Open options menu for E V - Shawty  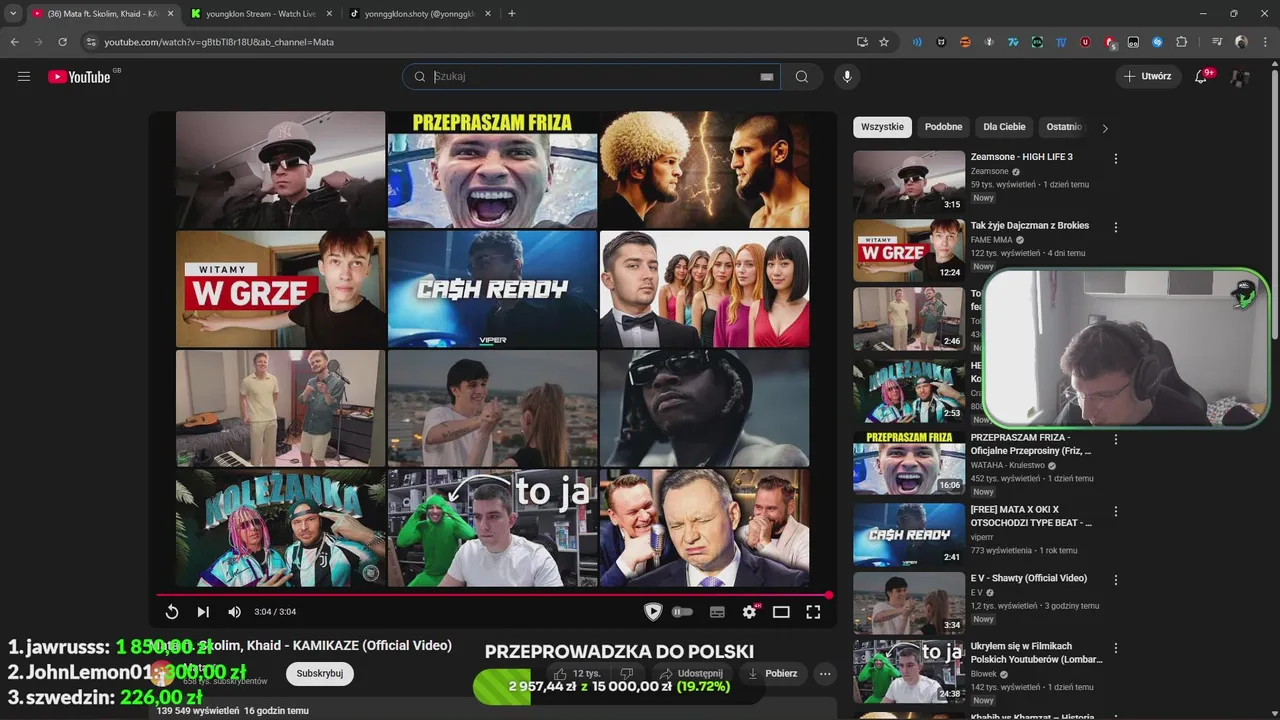pos(1116,580)
